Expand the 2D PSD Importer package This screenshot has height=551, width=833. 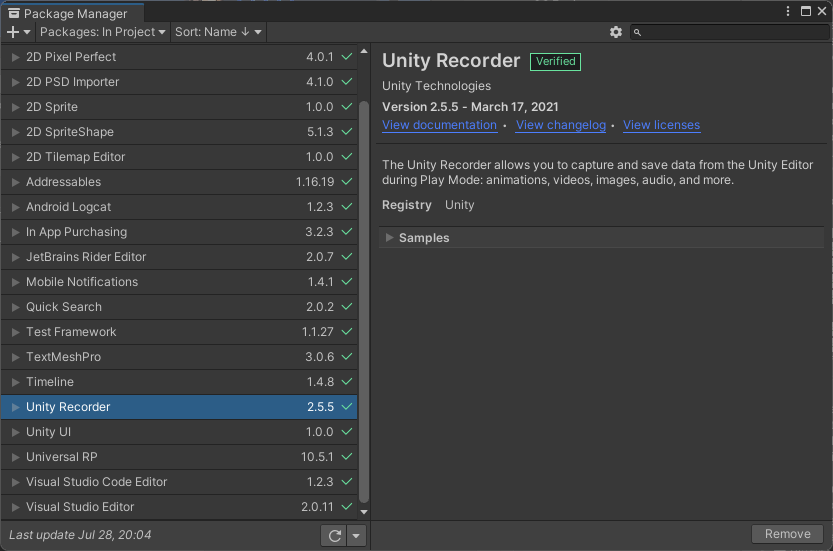point(15,82)
